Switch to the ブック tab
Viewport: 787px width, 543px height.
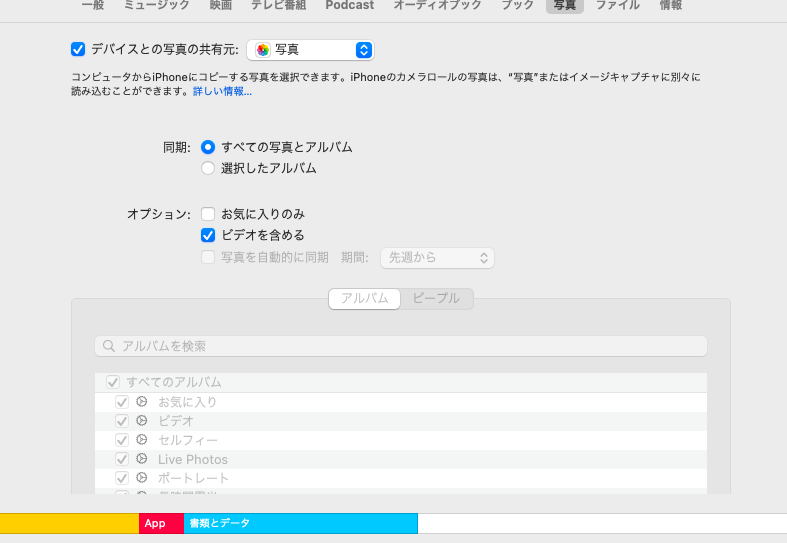[x=517, y=5]
